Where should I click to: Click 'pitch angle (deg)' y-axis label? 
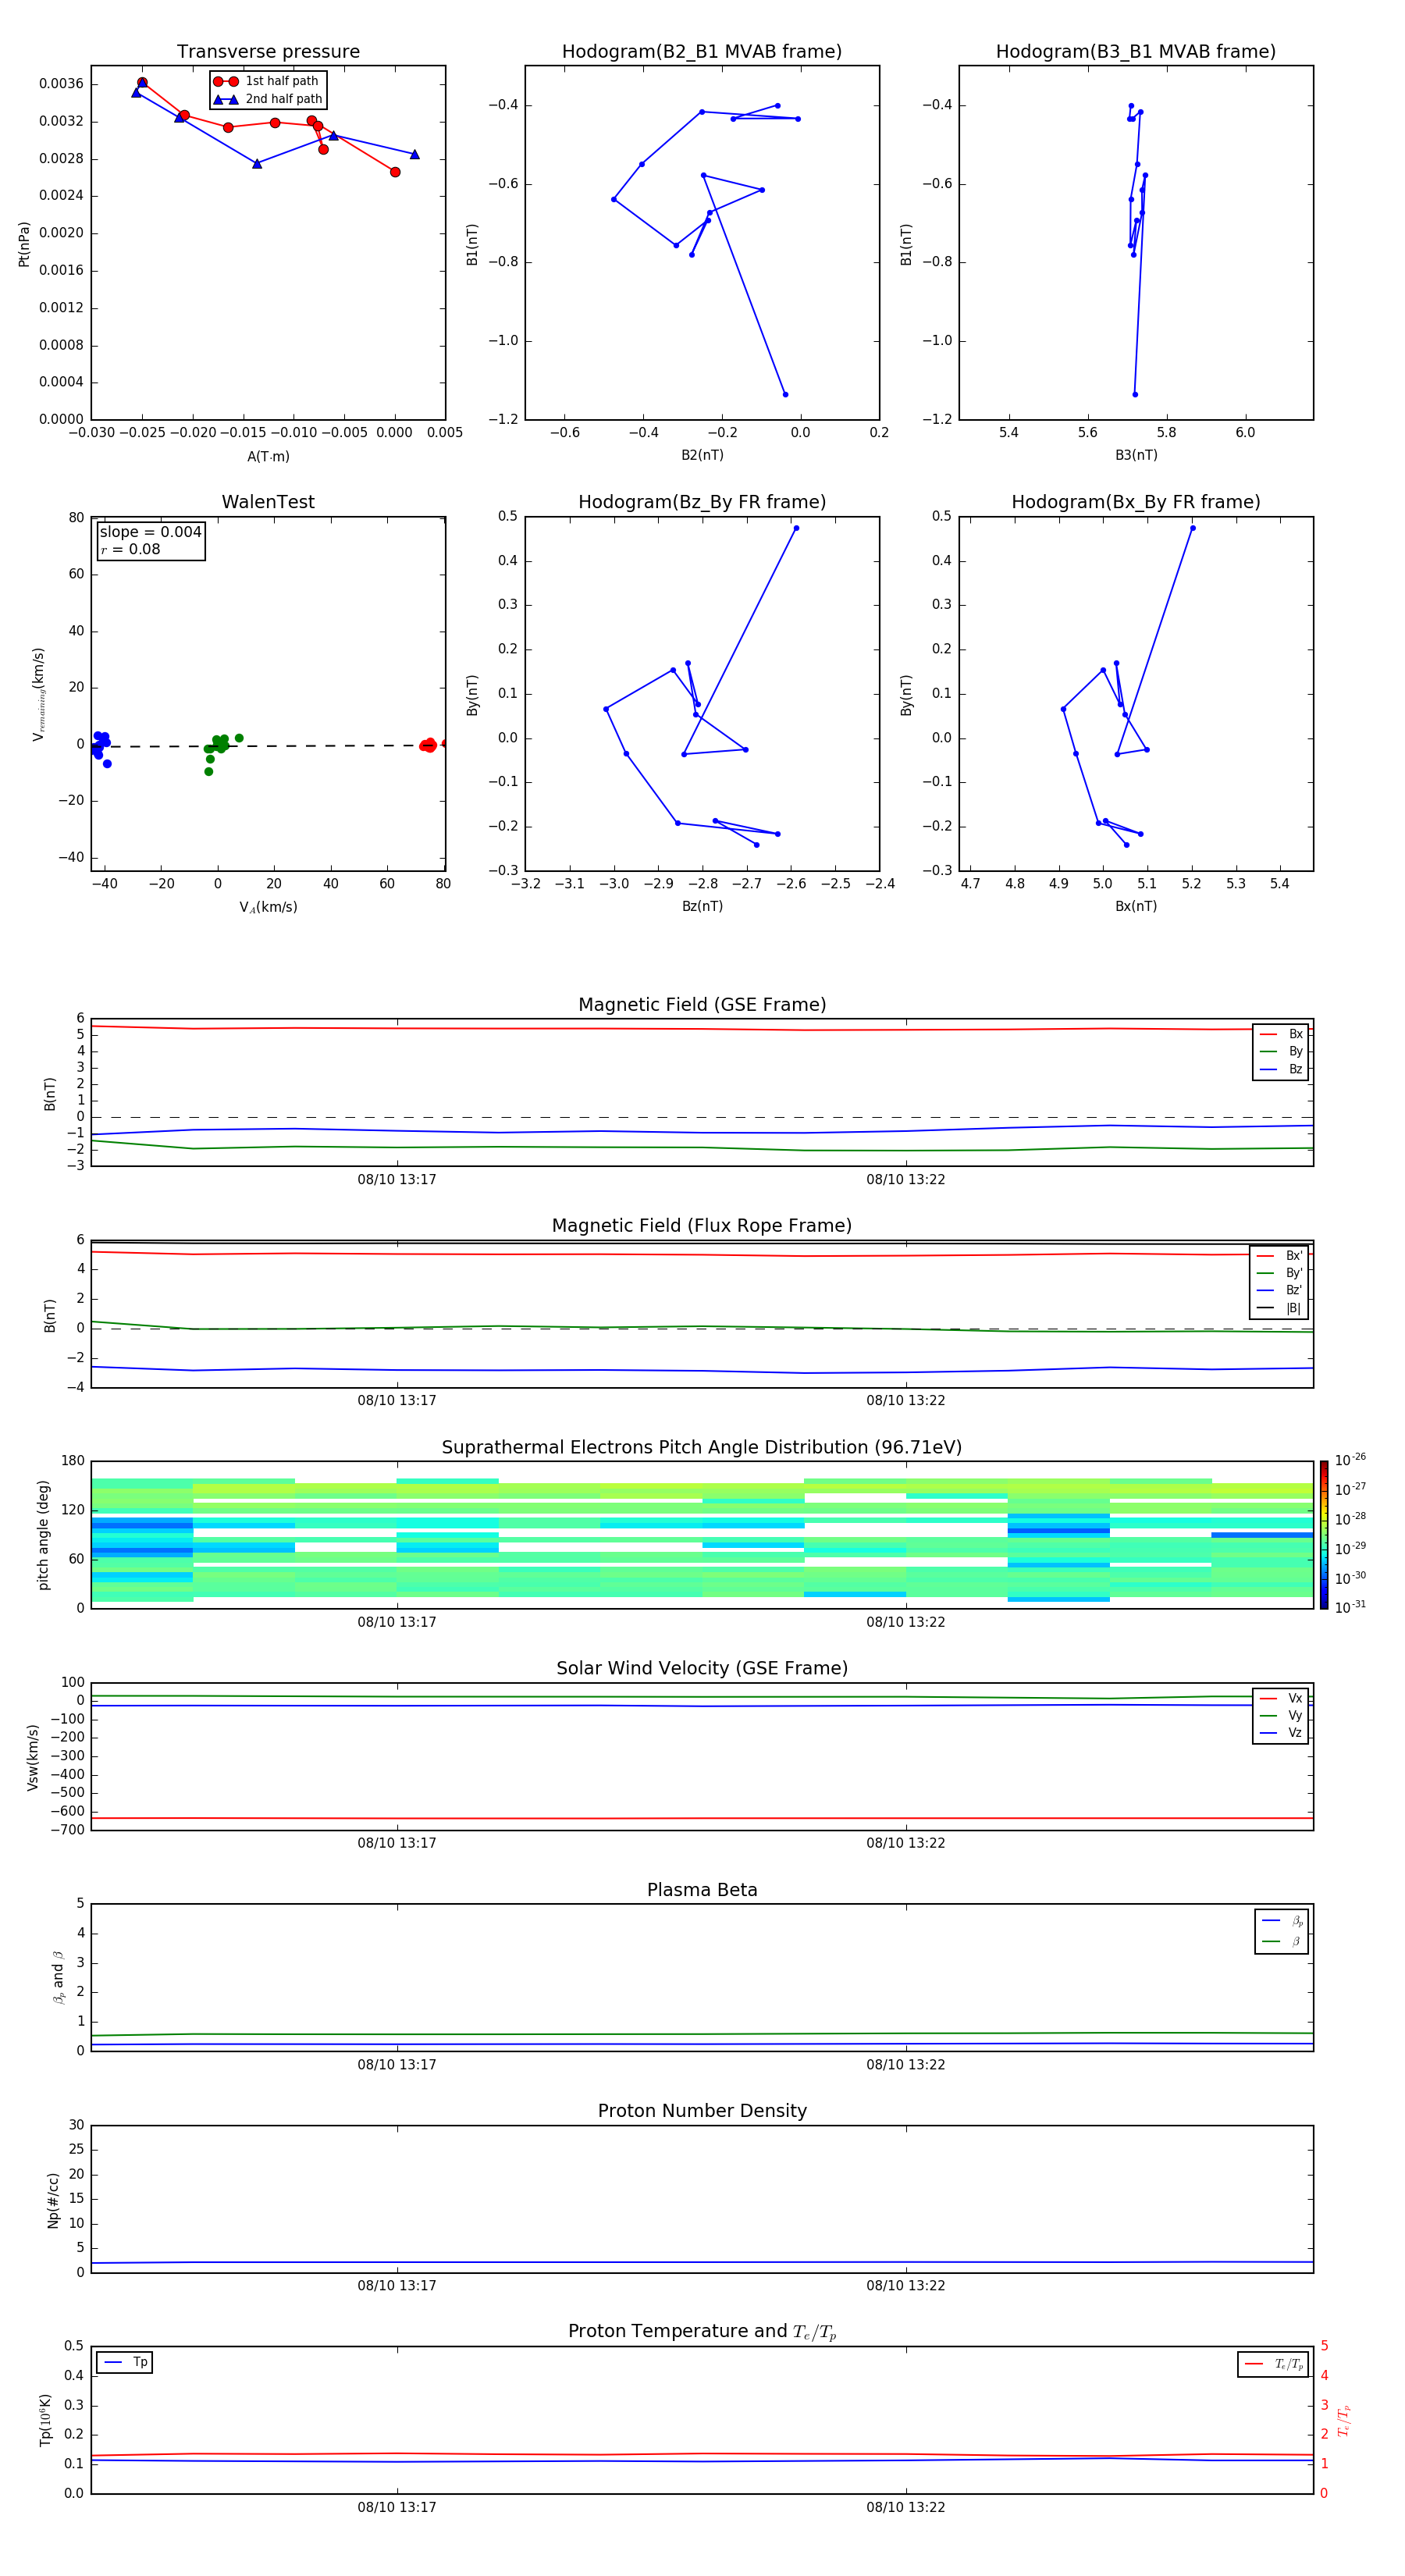point(43,1535)
